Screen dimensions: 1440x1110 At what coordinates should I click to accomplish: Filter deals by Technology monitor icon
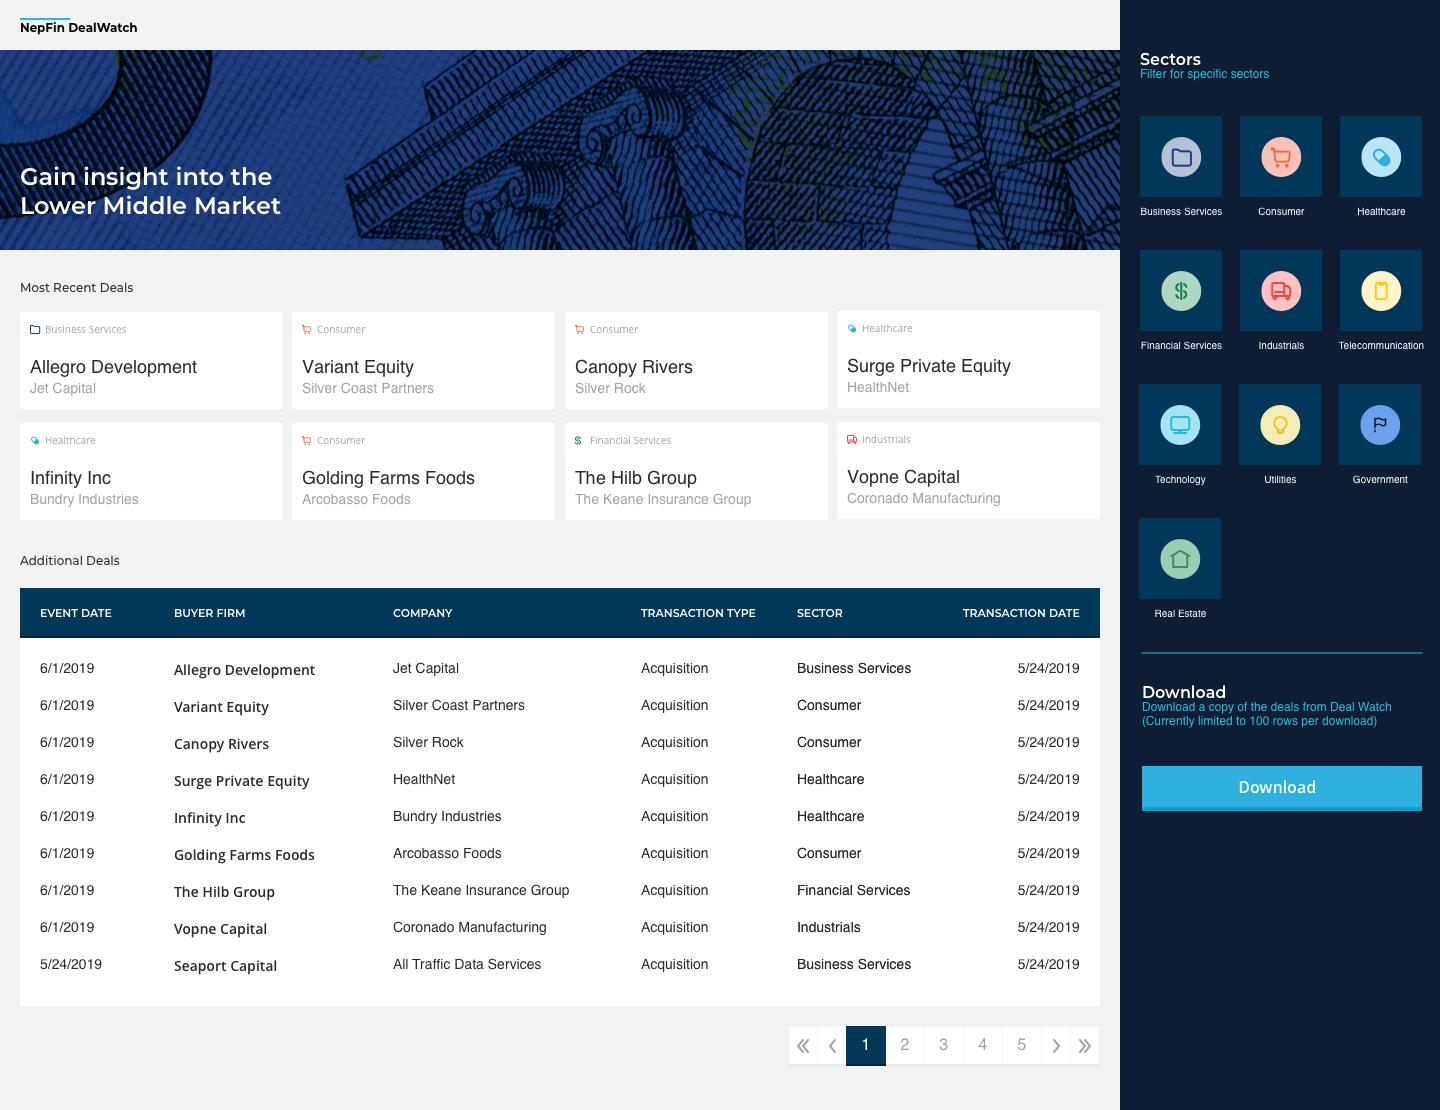click(x=1180, y=425)
